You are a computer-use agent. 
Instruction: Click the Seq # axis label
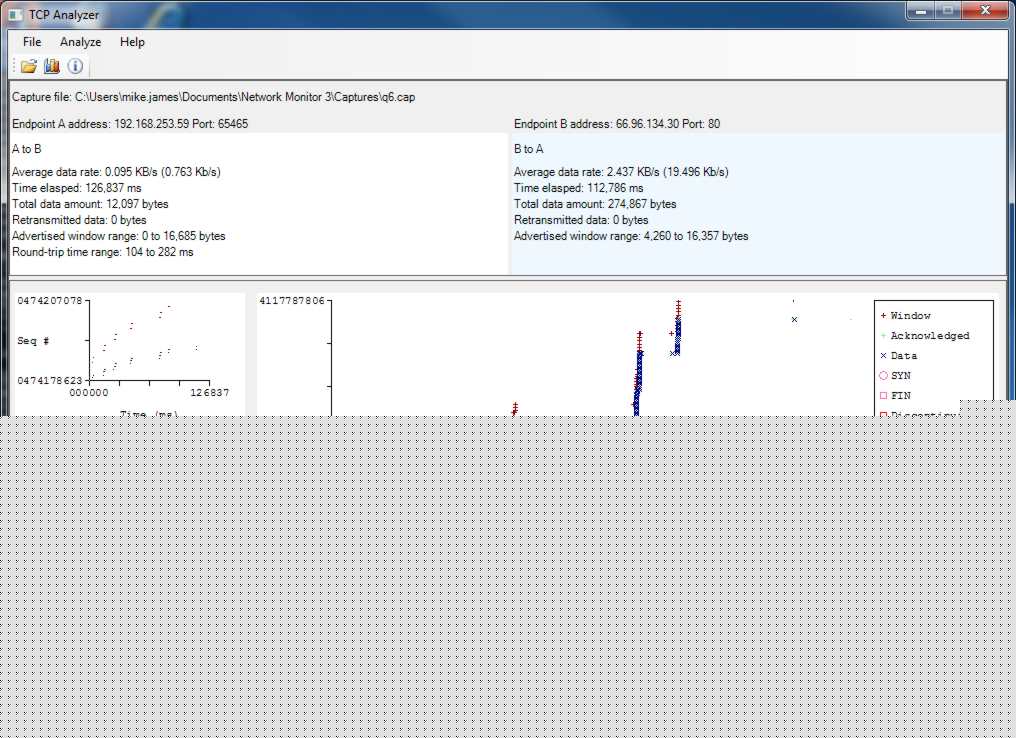pos(33,341)
